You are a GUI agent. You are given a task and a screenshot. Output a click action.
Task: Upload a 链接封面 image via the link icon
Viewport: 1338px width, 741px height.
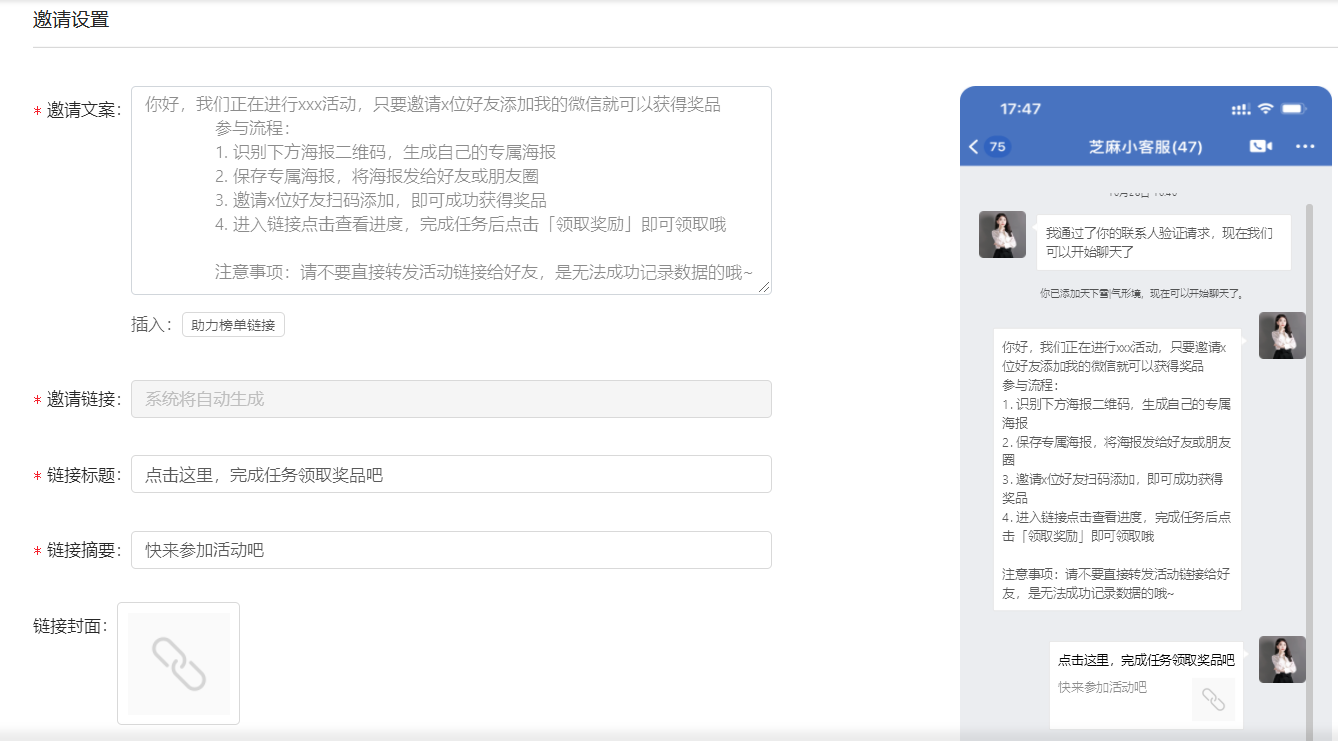179,664
